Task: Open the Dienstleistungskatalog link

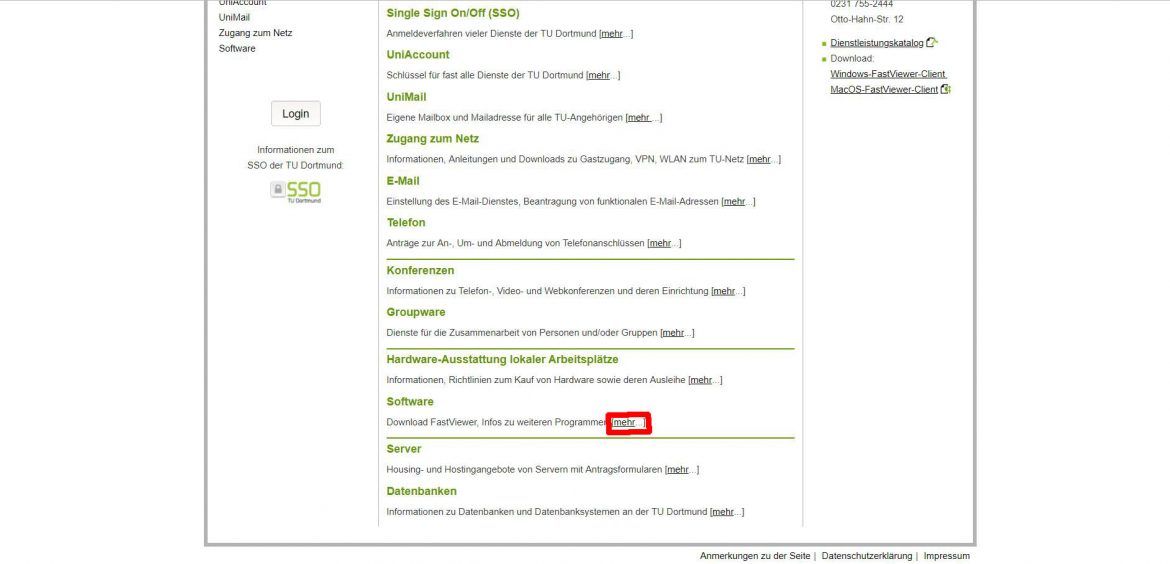Action: click(x=877, y=43)
